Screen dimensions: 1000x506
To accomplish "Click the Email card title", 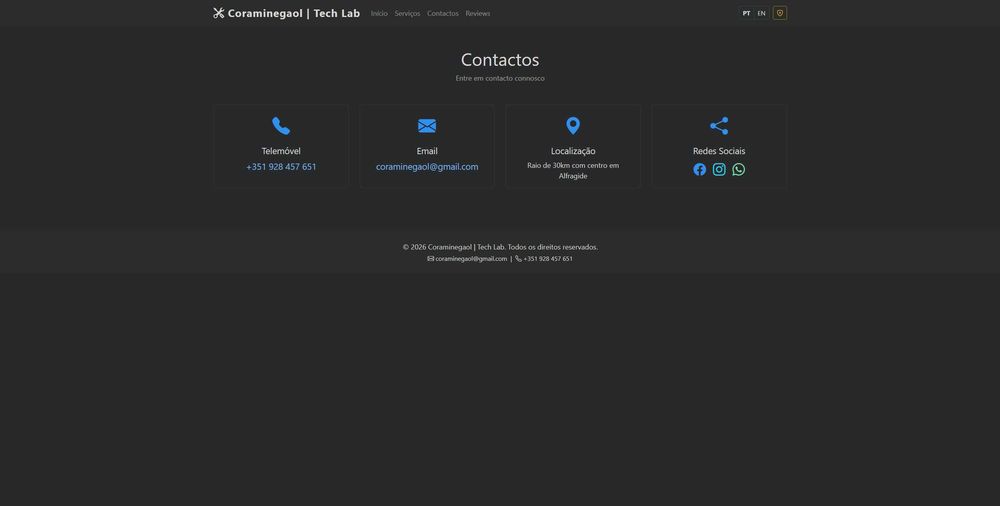I will [x=427, y=151].
